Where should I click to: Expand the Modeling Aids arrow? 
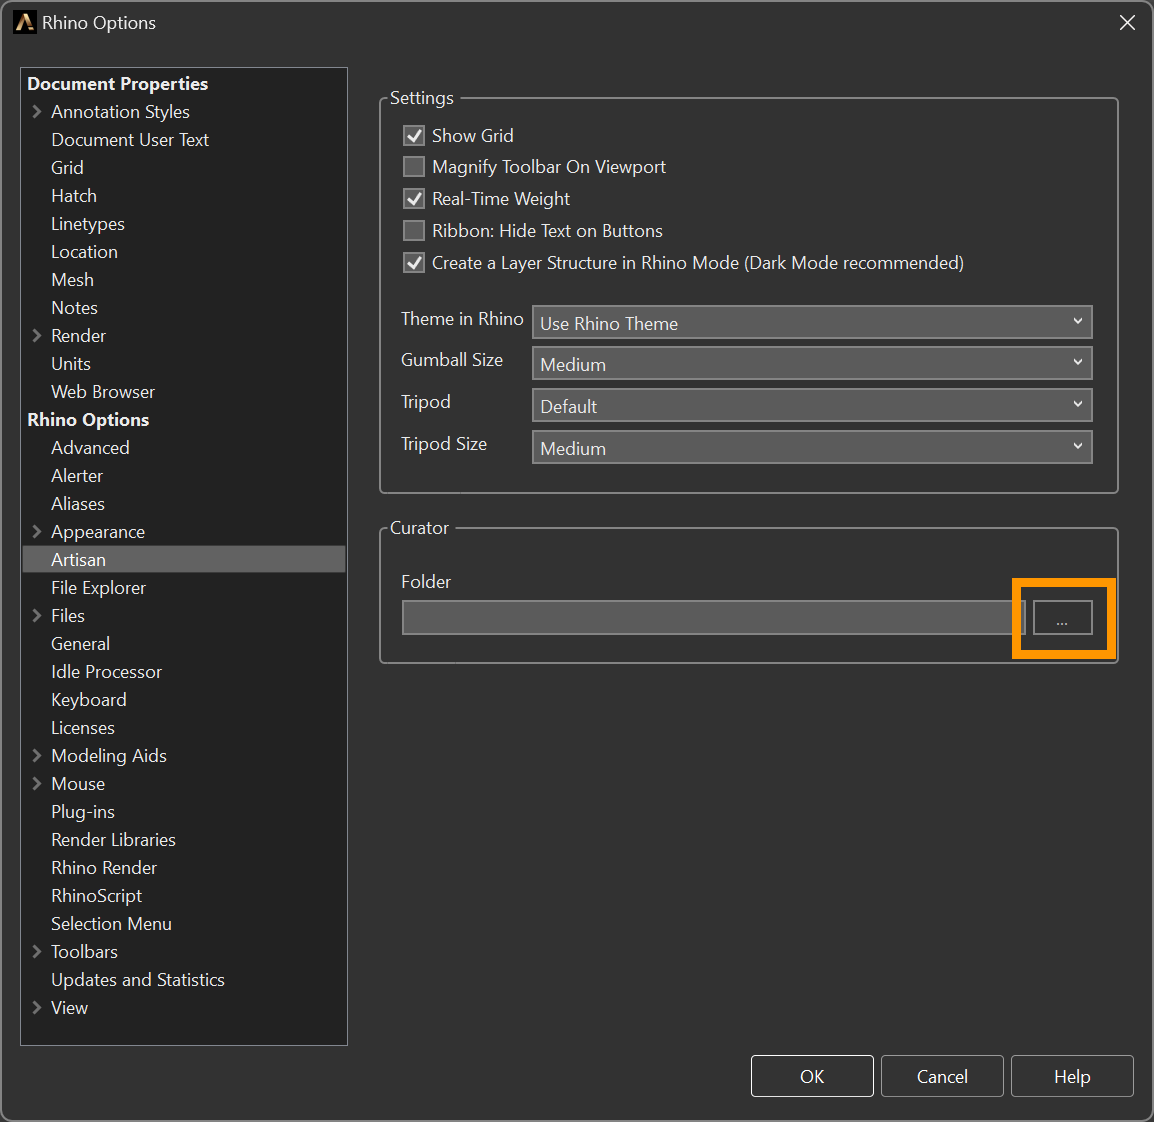pos(37,756)
